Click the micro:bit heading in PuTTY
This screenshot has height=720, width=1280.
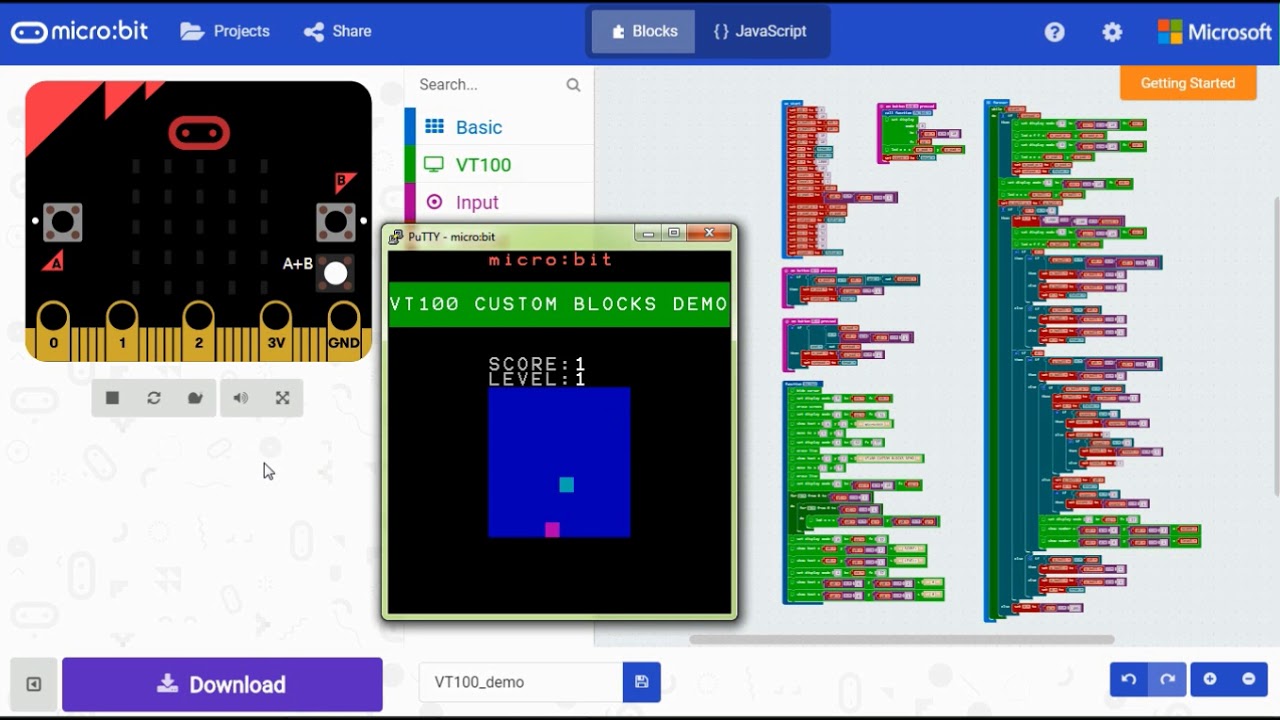(x=551, y=260)
